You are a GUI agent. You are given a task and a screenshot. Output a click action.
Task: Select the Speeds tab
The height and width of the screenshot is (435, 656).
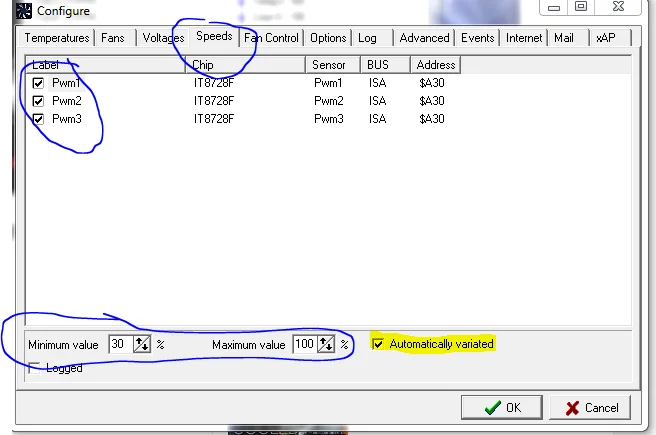coord(214,36)
